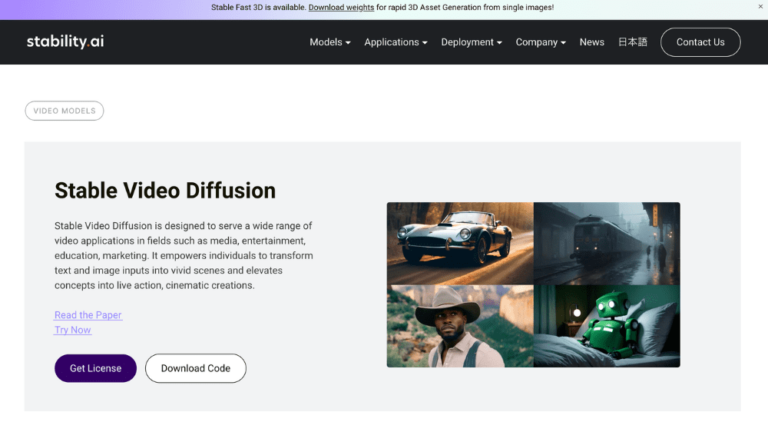This screenshot has width=768, height=432.
Task: Go to the News page
Action: [592, 42]
